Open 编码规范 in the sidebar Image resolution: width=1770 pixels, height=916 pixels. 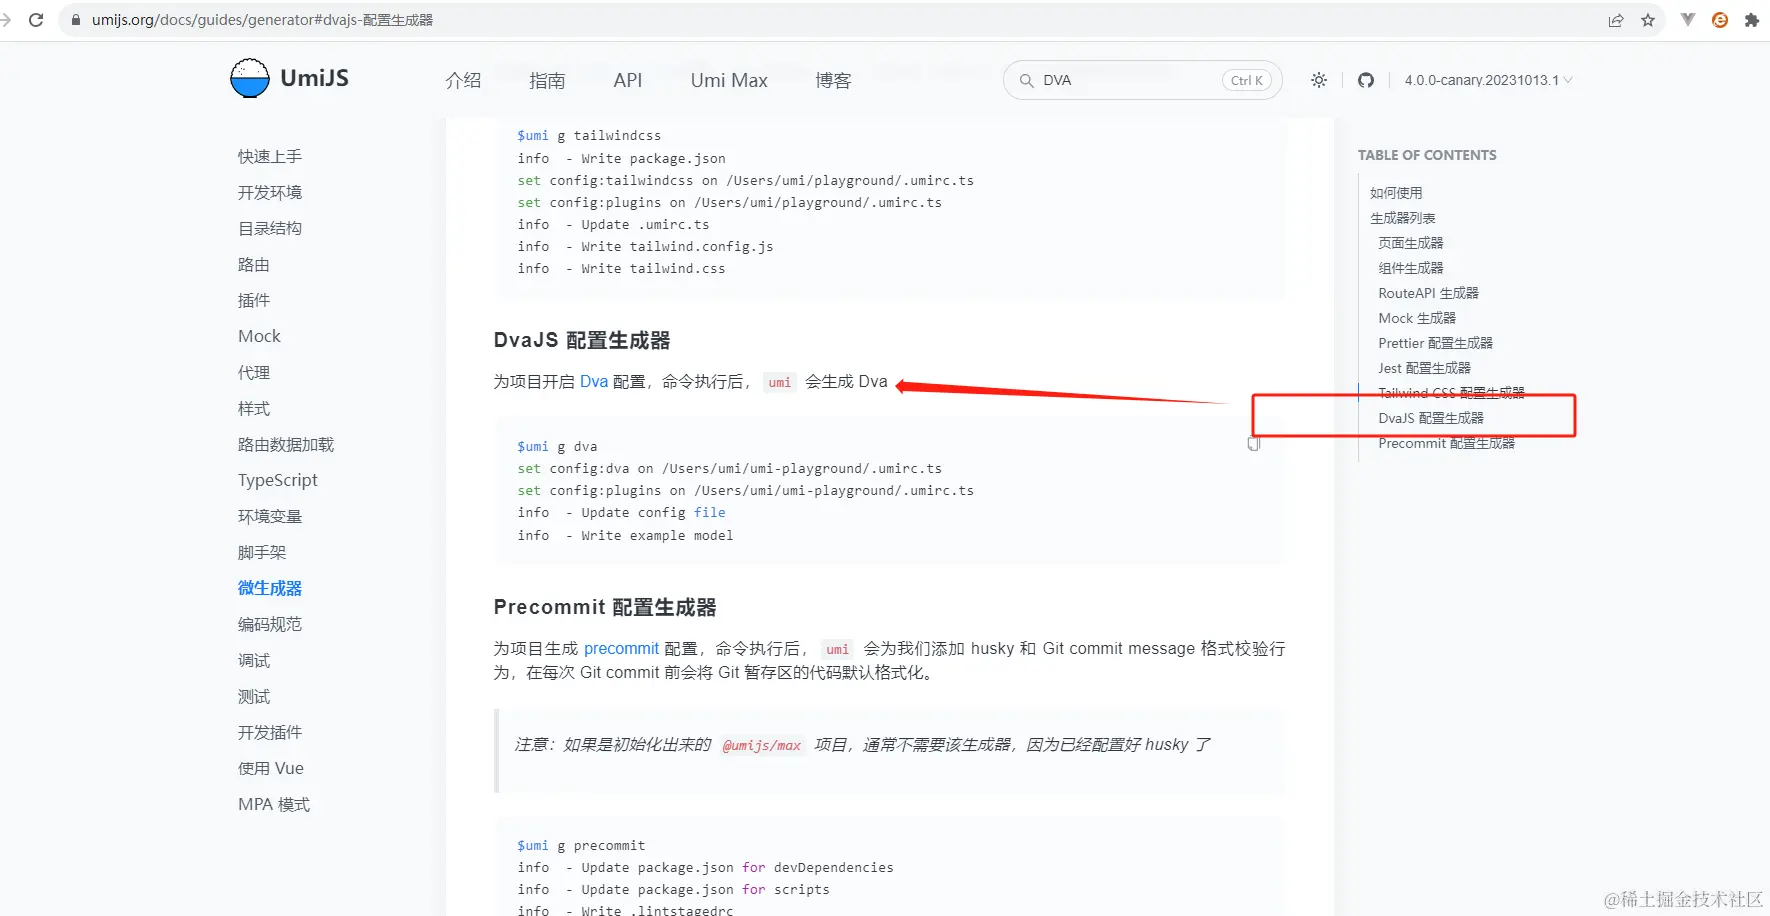pyautogui.click(x=270, y=624)
